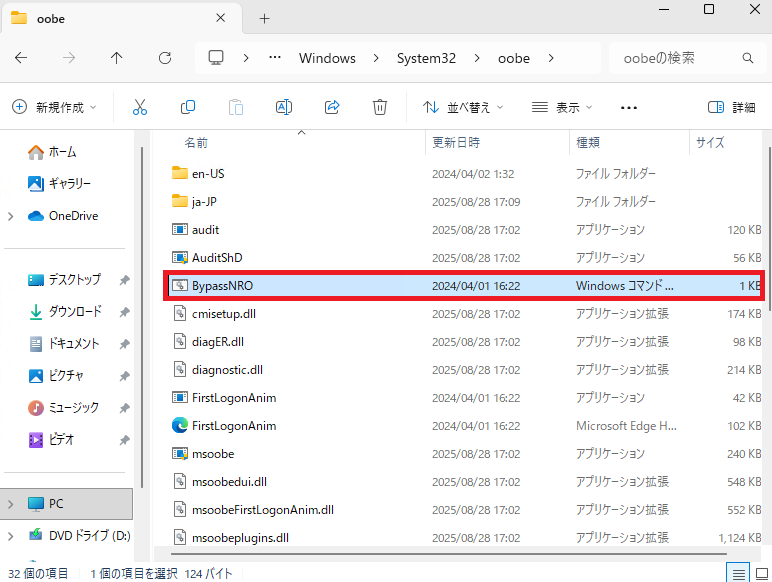Go up one folder level
Image resolution: width=772 pixels, height=582 pixels.
(x=117, y=58)
